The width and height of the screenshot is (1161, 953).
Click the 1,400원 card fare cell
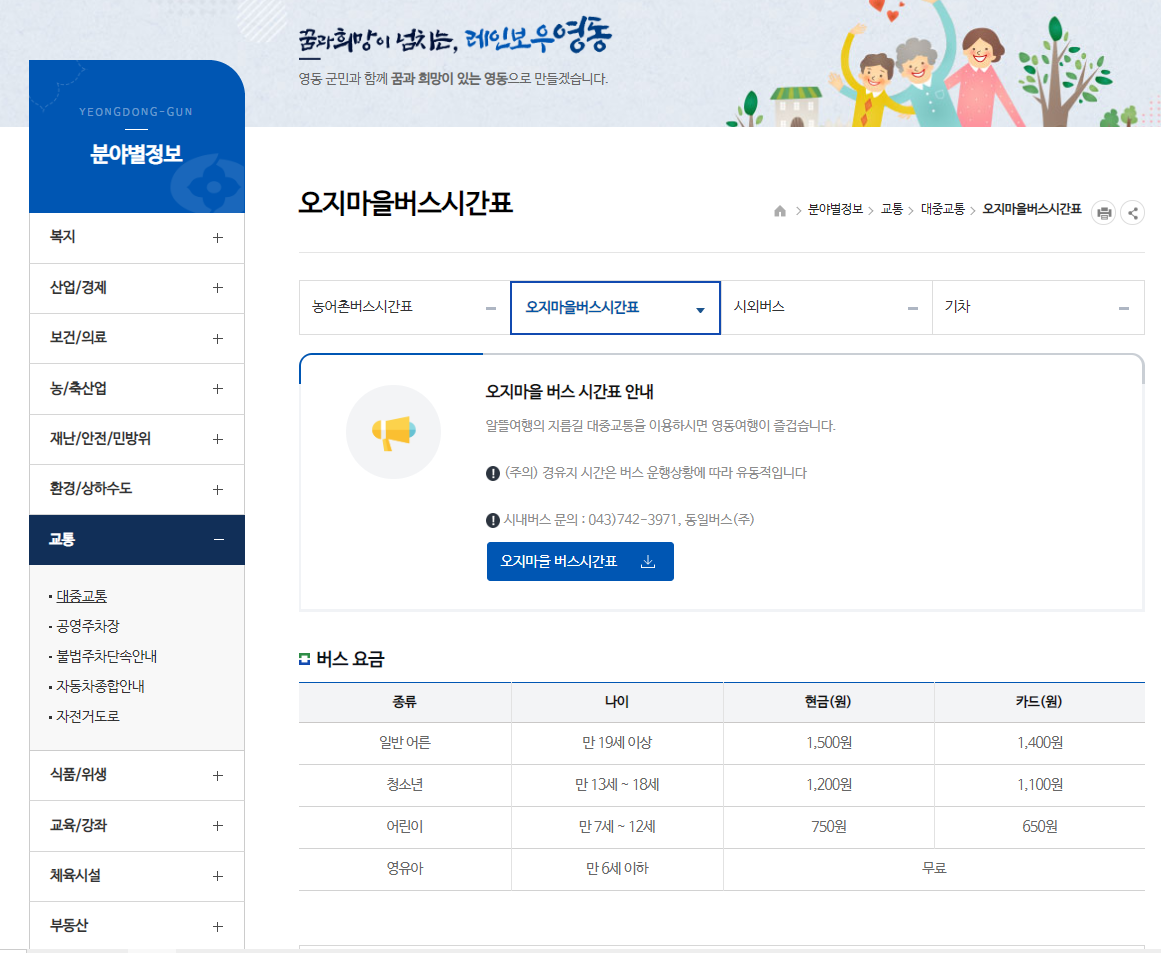tap(1040, 743)
